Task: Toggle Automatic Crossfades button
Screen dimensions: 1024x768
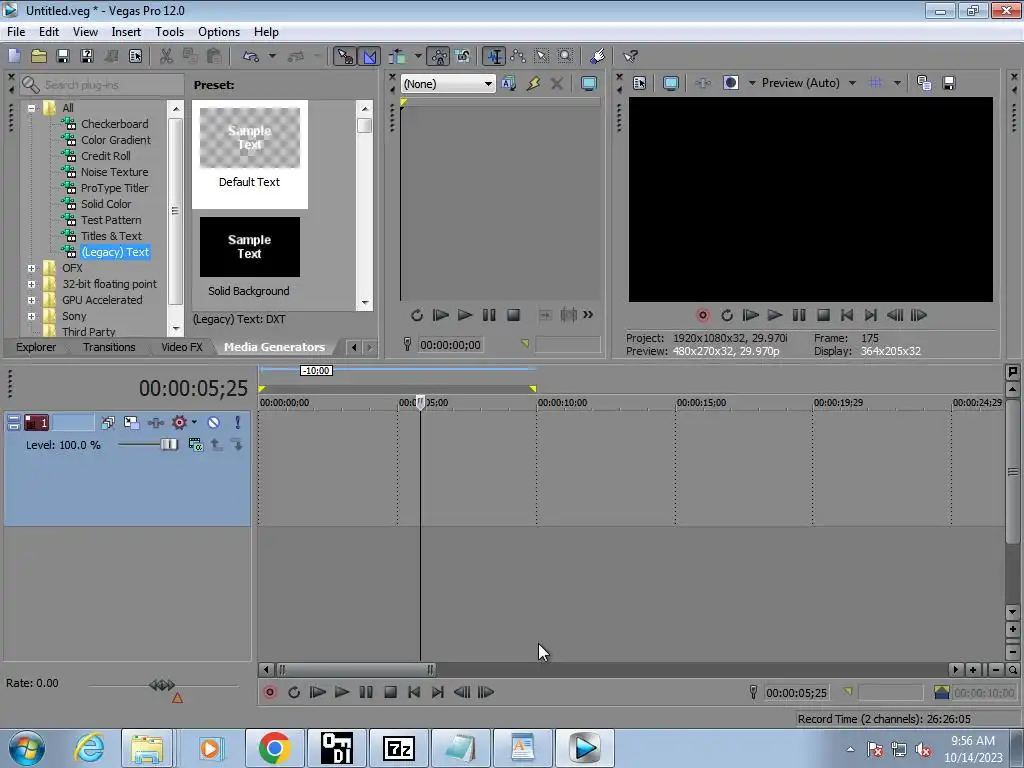Action: tap(369, 56)
